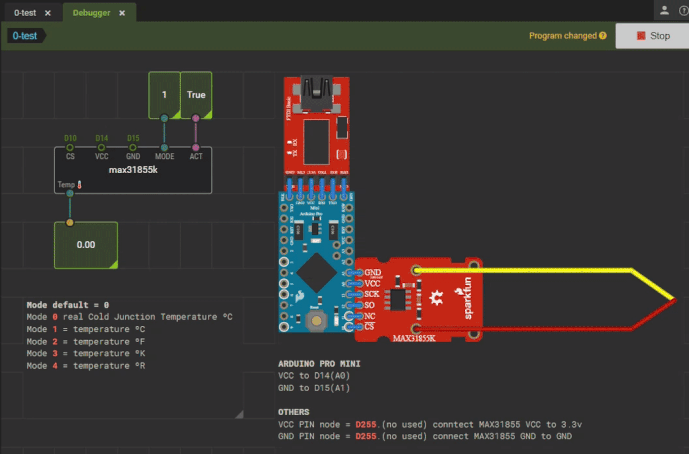Click the input pin of the 0.00 watch node
689x454 pixels.
[x=70, y=222]
